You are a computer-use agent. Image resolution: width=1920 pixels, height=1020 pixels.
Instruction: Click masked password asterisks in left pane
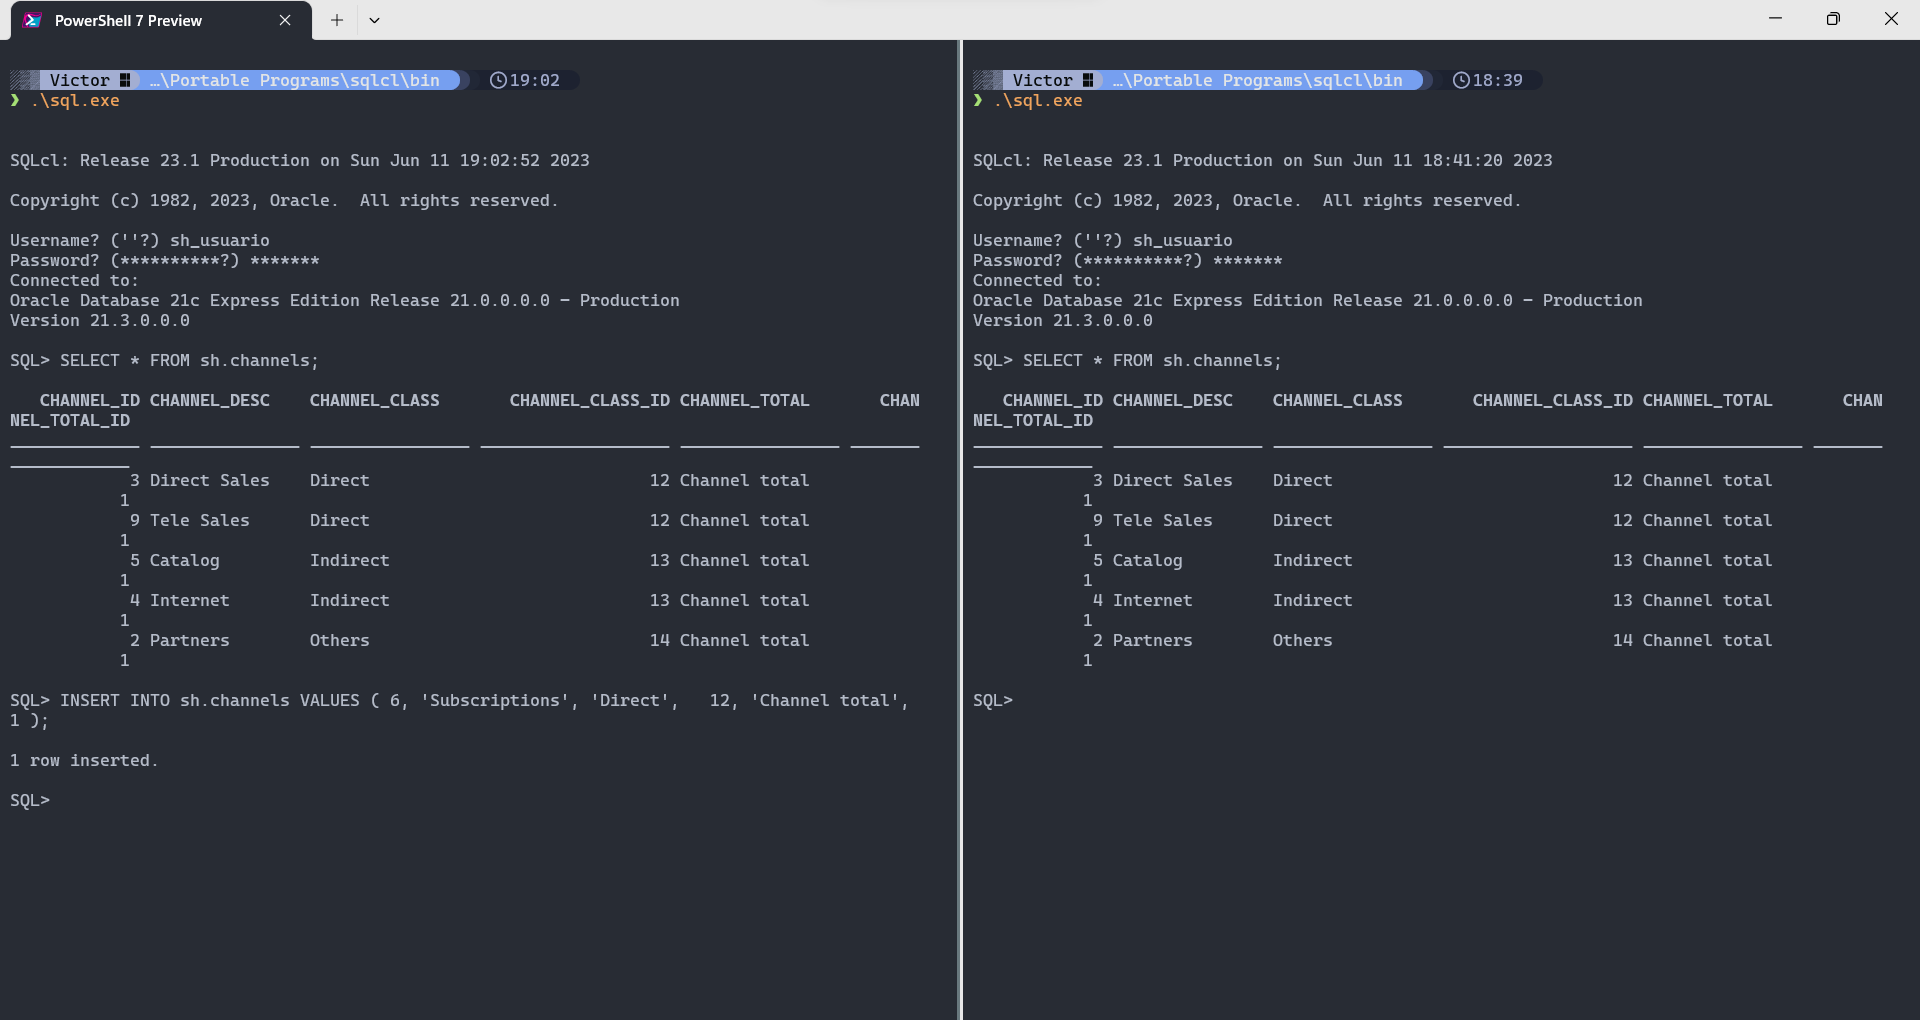tap(285, 260)
